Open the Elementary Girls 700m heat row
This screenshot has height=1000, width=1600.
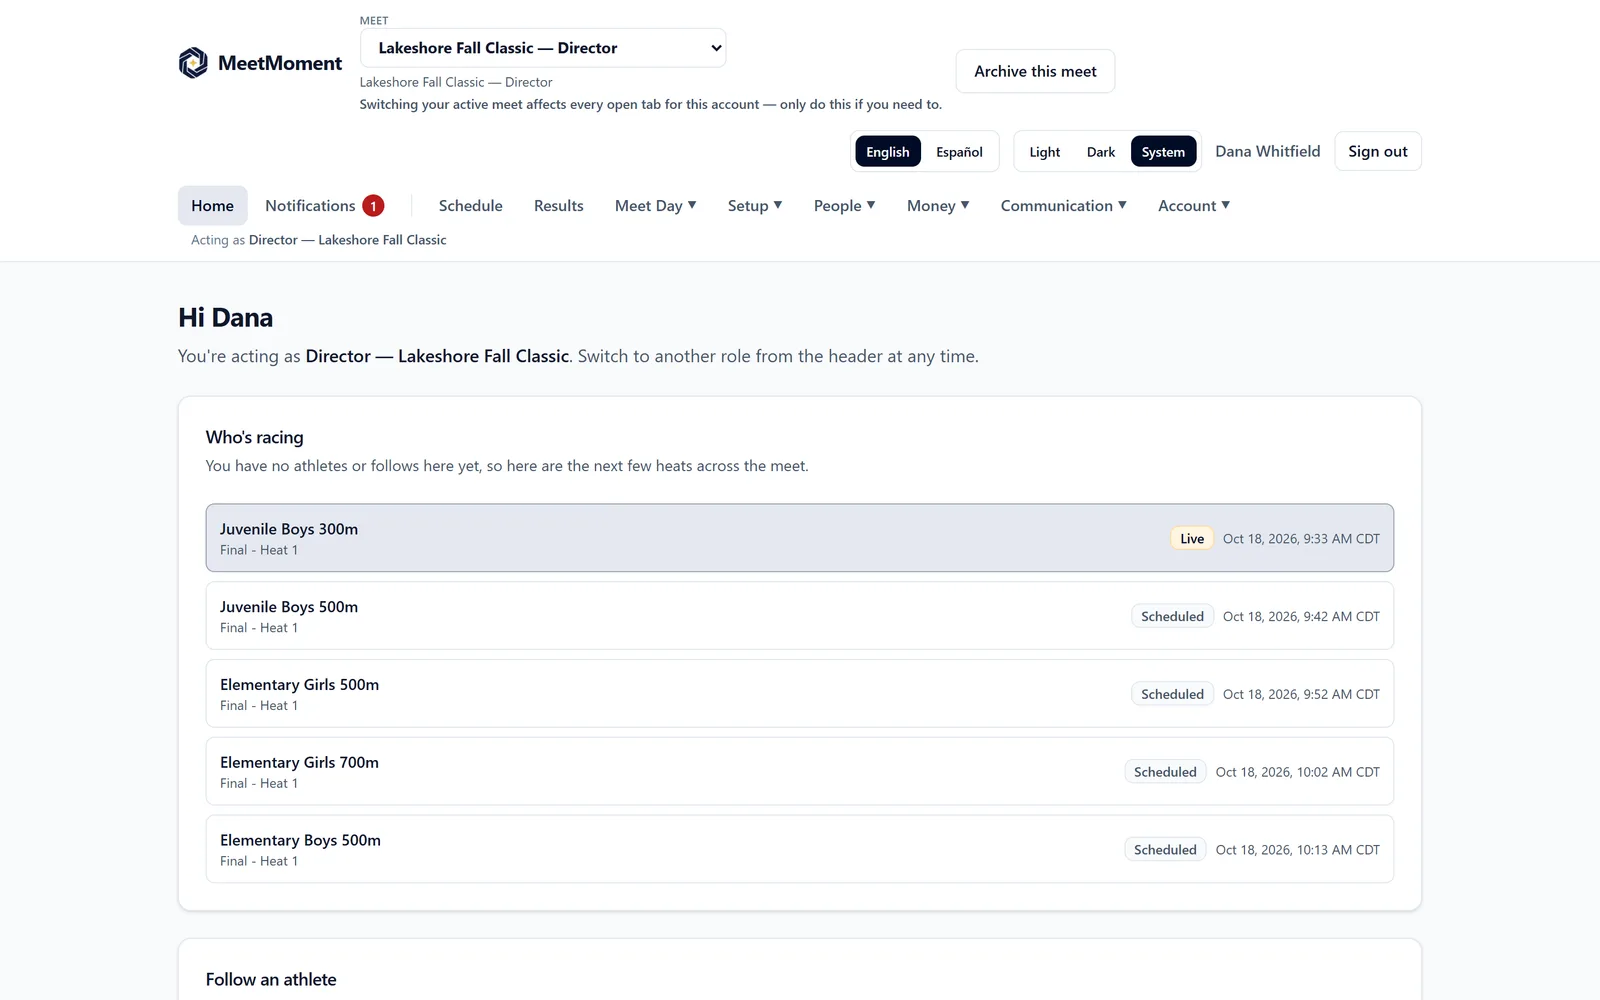(x=800, y=771)
